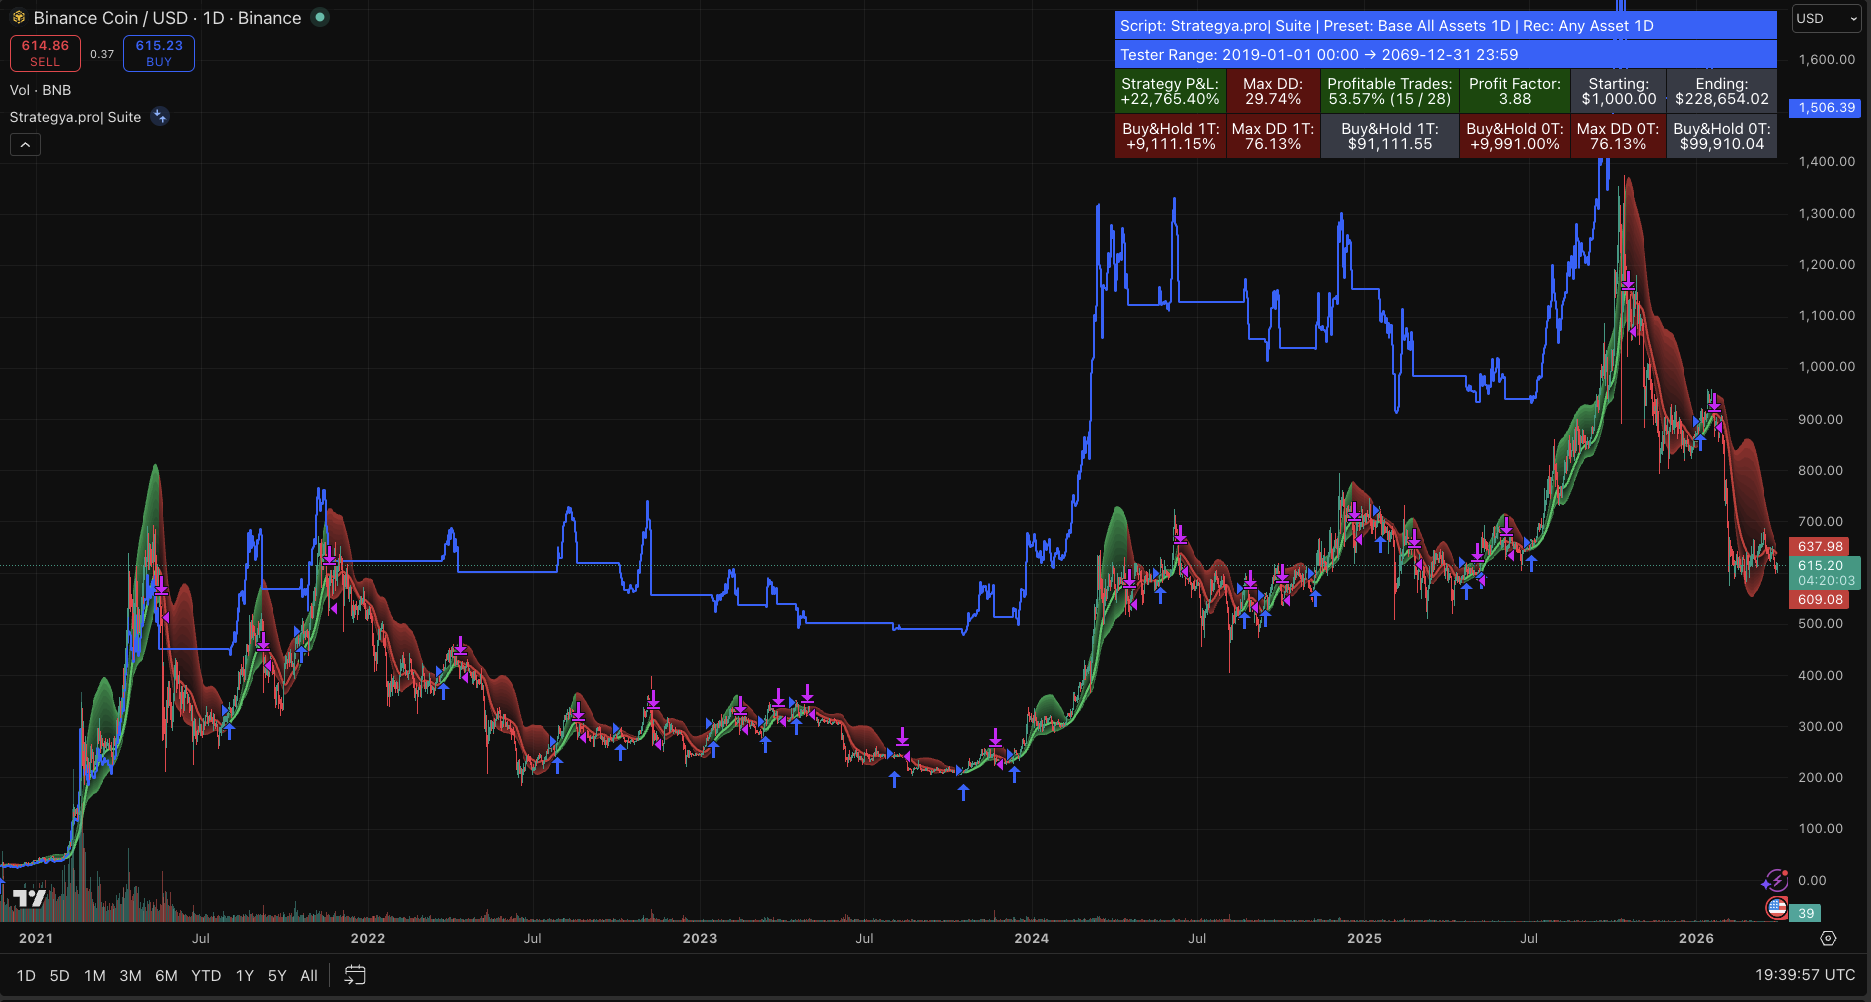Click the Ending $228,654.02 cell

[1722, 91]
